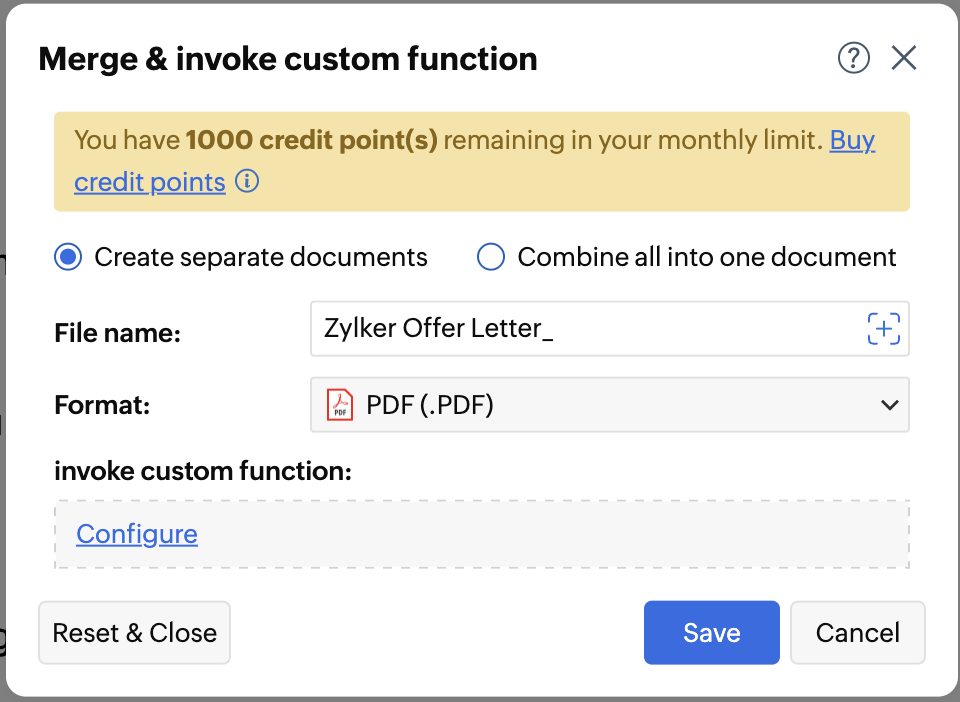Choose the Combine all into one radio button

(x=490, y=257)
